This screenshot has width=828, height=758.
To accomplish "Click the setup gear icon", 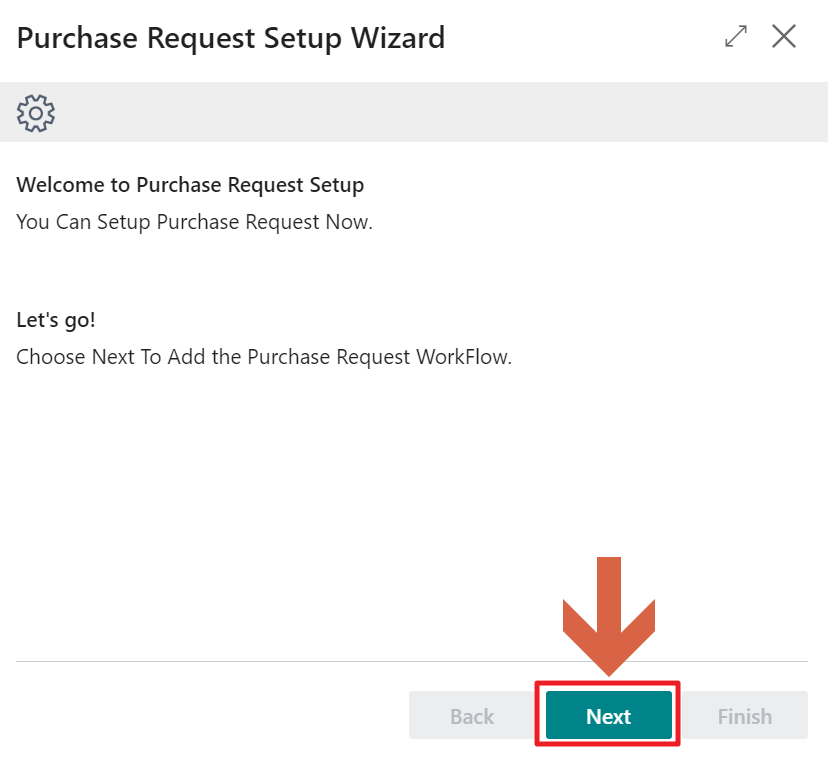I will (36, 113).
